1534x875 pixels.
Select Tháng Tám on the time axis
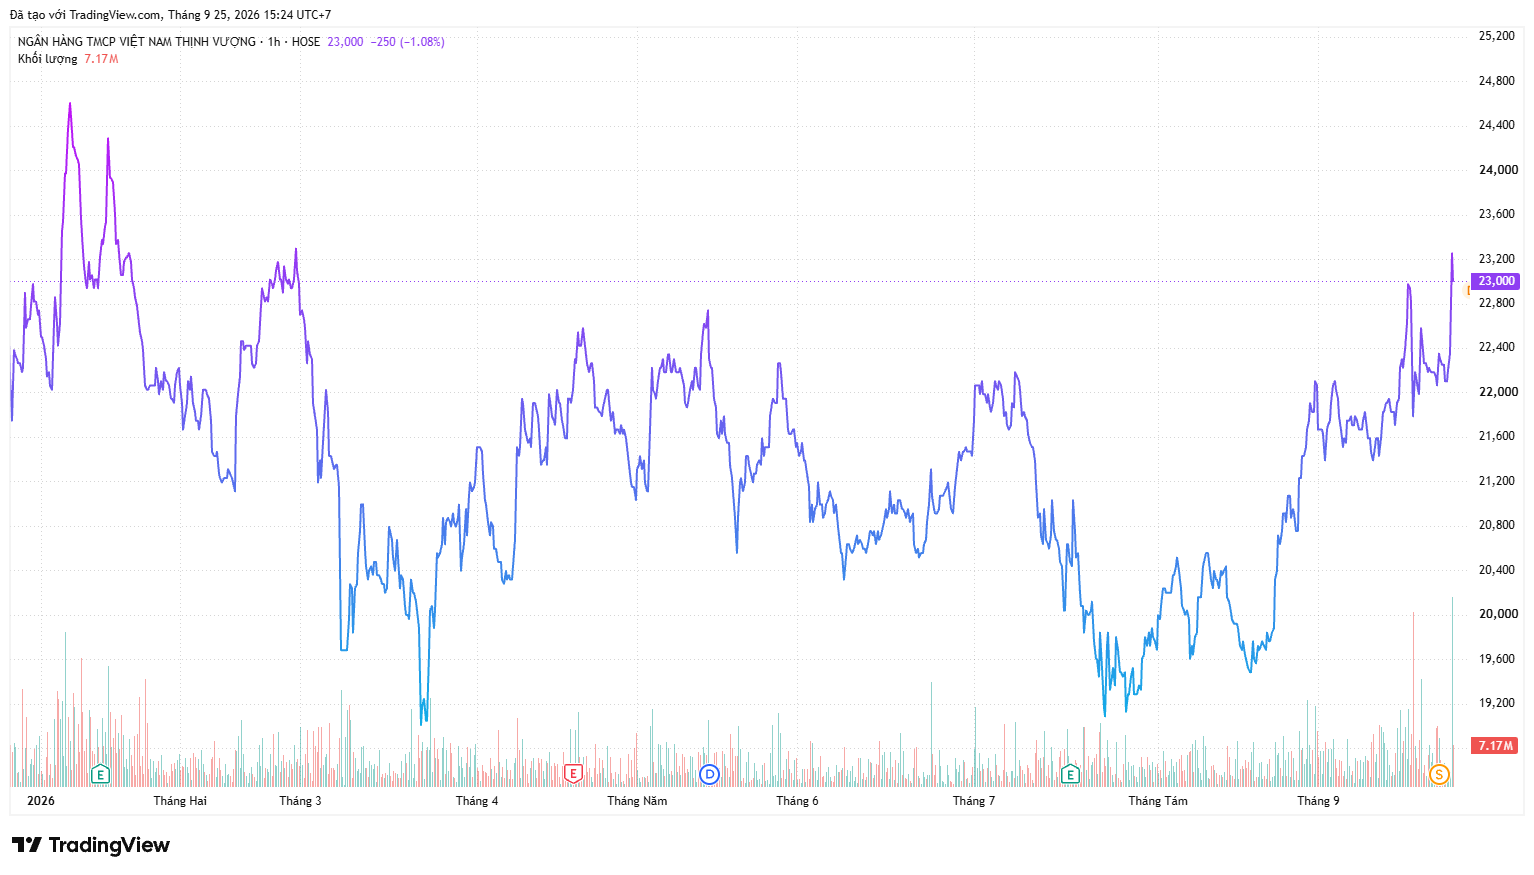1158,801
